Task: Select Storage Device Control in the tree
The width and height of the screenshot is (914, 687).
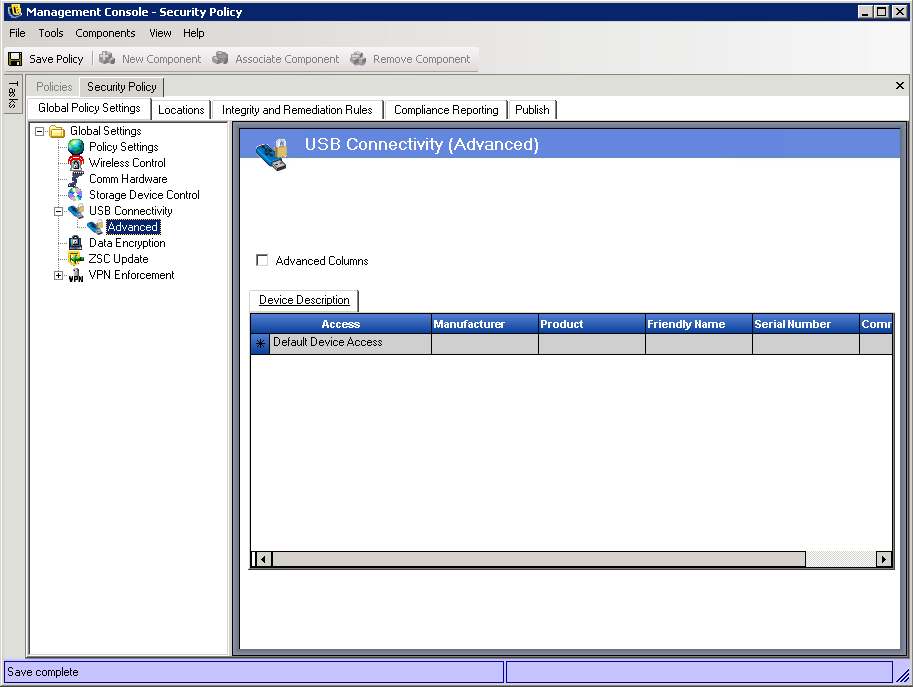Action: pyautogui.click(x=144, y=195)
